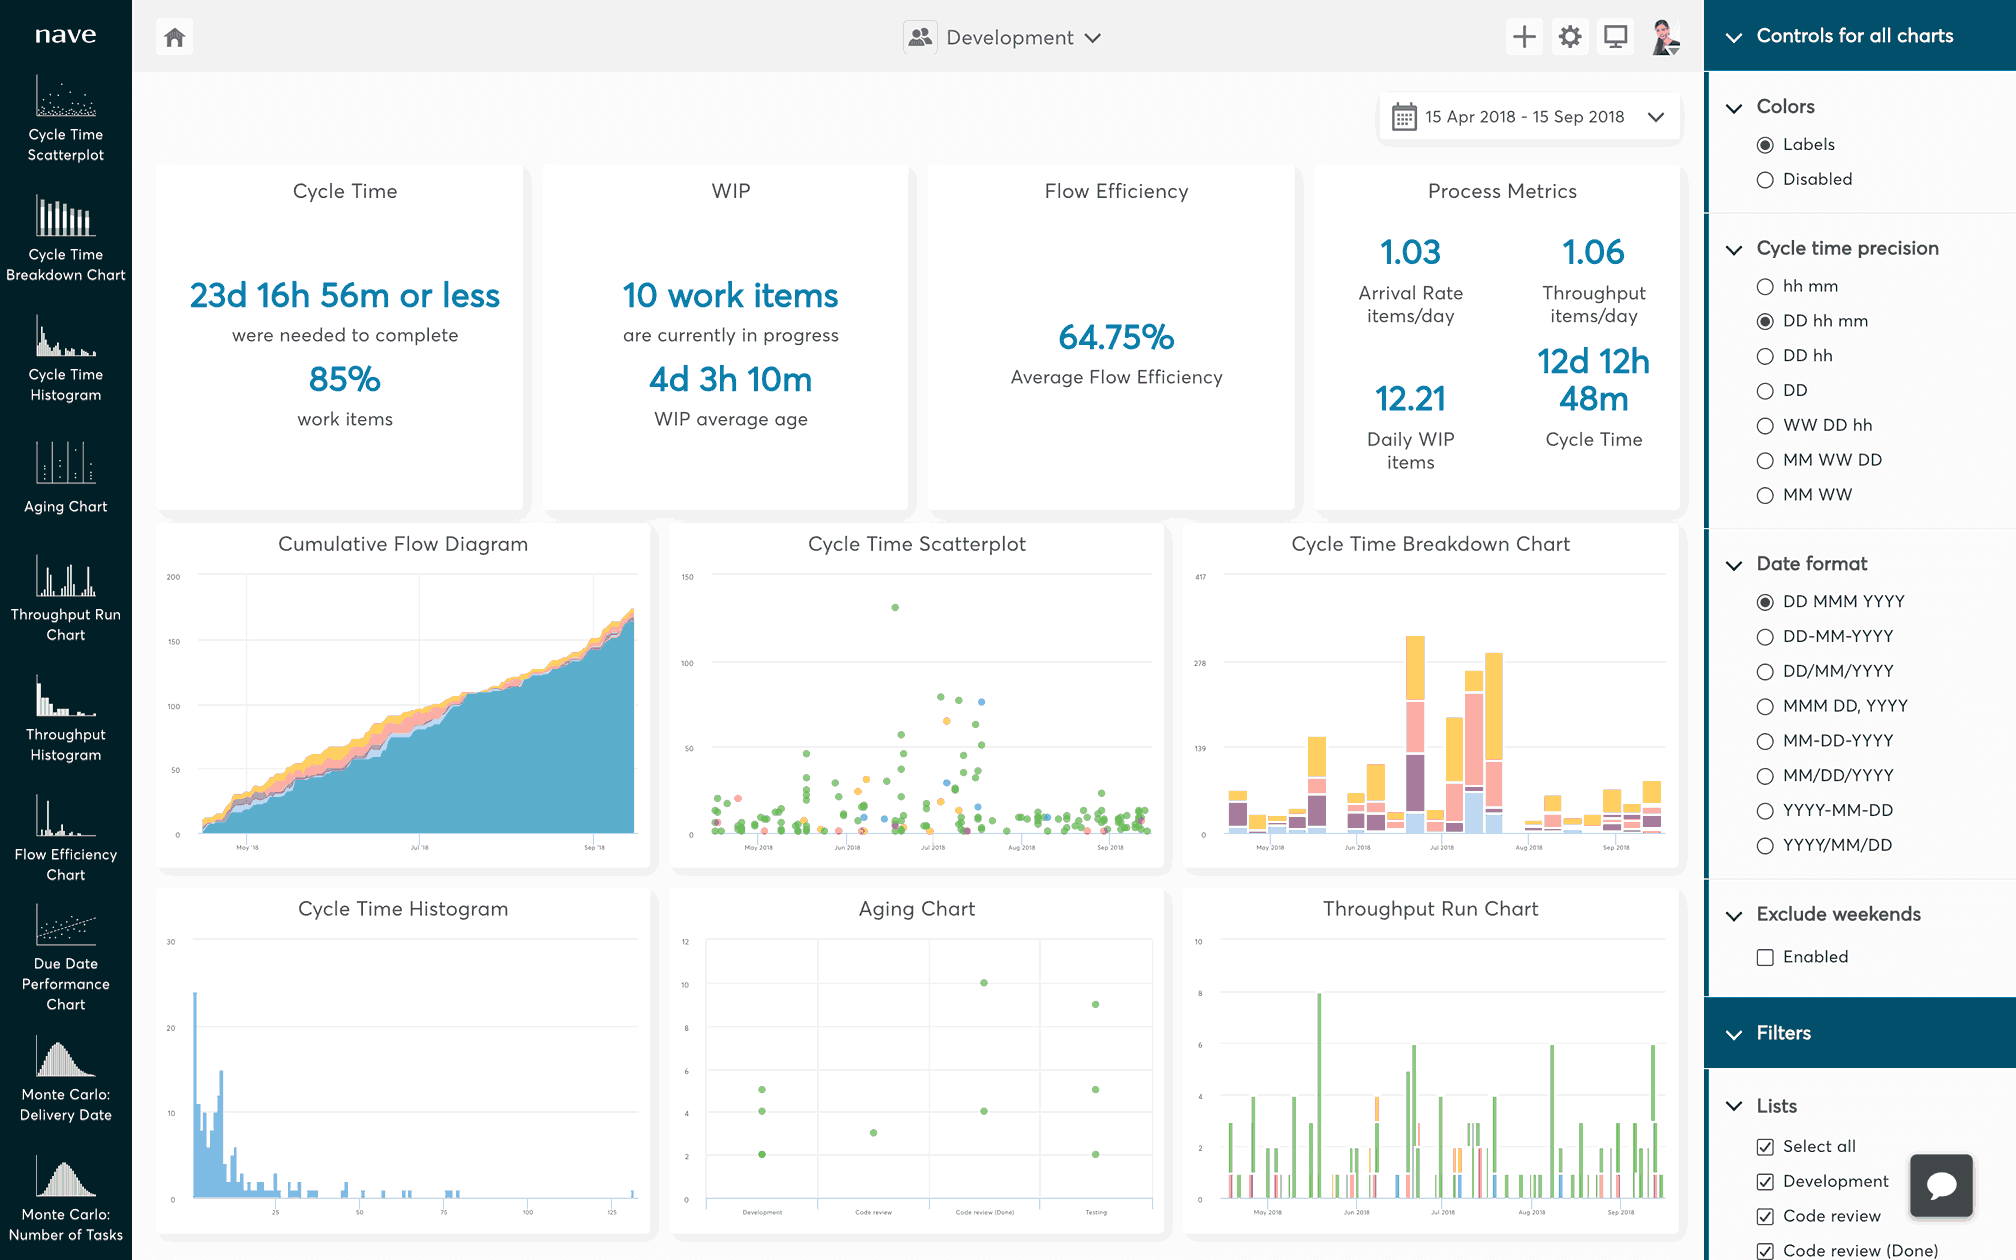Uncheck the Code review list filter
2016x1260 pixels.
pos(1765,1217)
